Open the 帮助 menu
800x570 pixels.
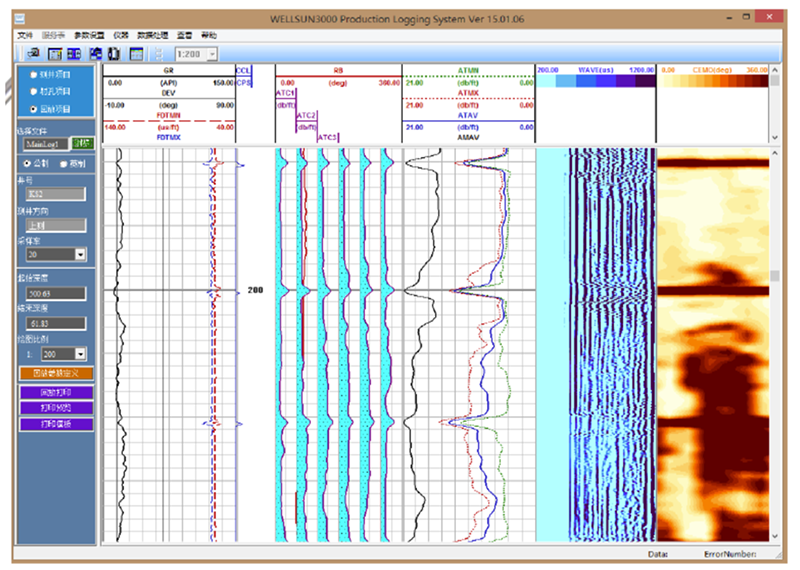[209, 35]
